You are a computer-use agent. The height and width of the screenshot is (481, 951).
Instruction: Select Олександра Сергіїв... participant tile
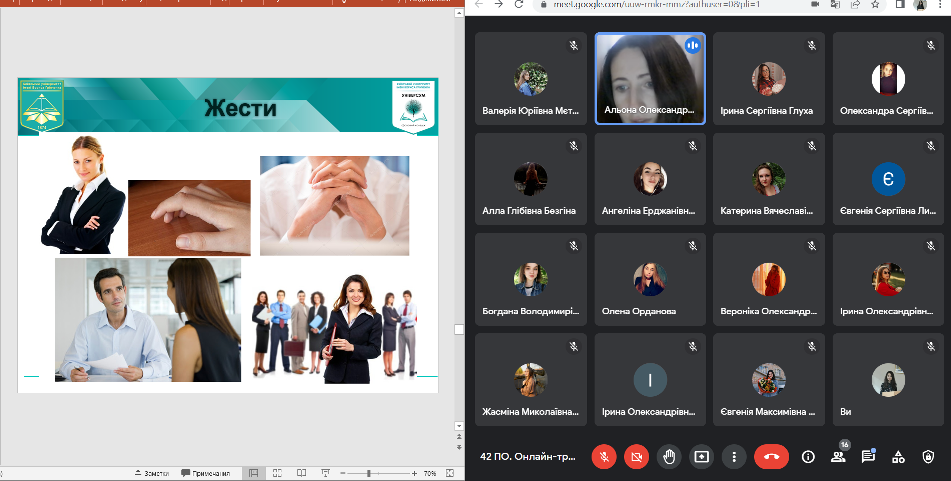(x=889, y=78)
